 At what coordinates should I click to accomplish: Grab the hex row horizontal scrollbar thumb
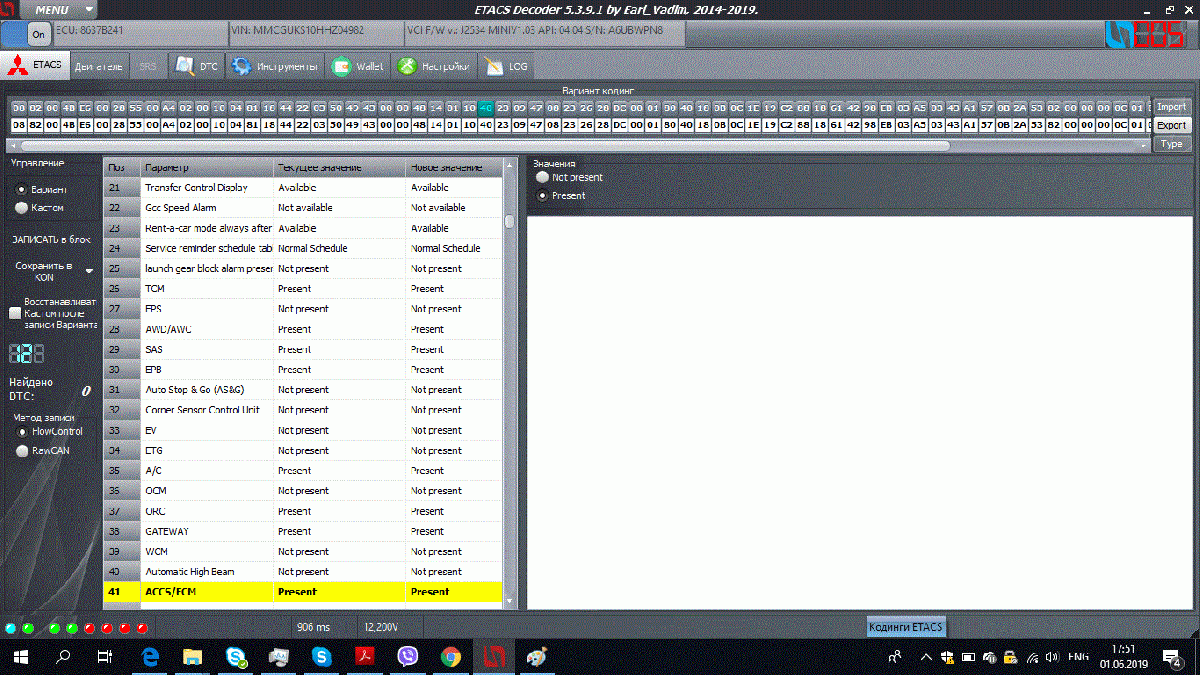[486, 145]
